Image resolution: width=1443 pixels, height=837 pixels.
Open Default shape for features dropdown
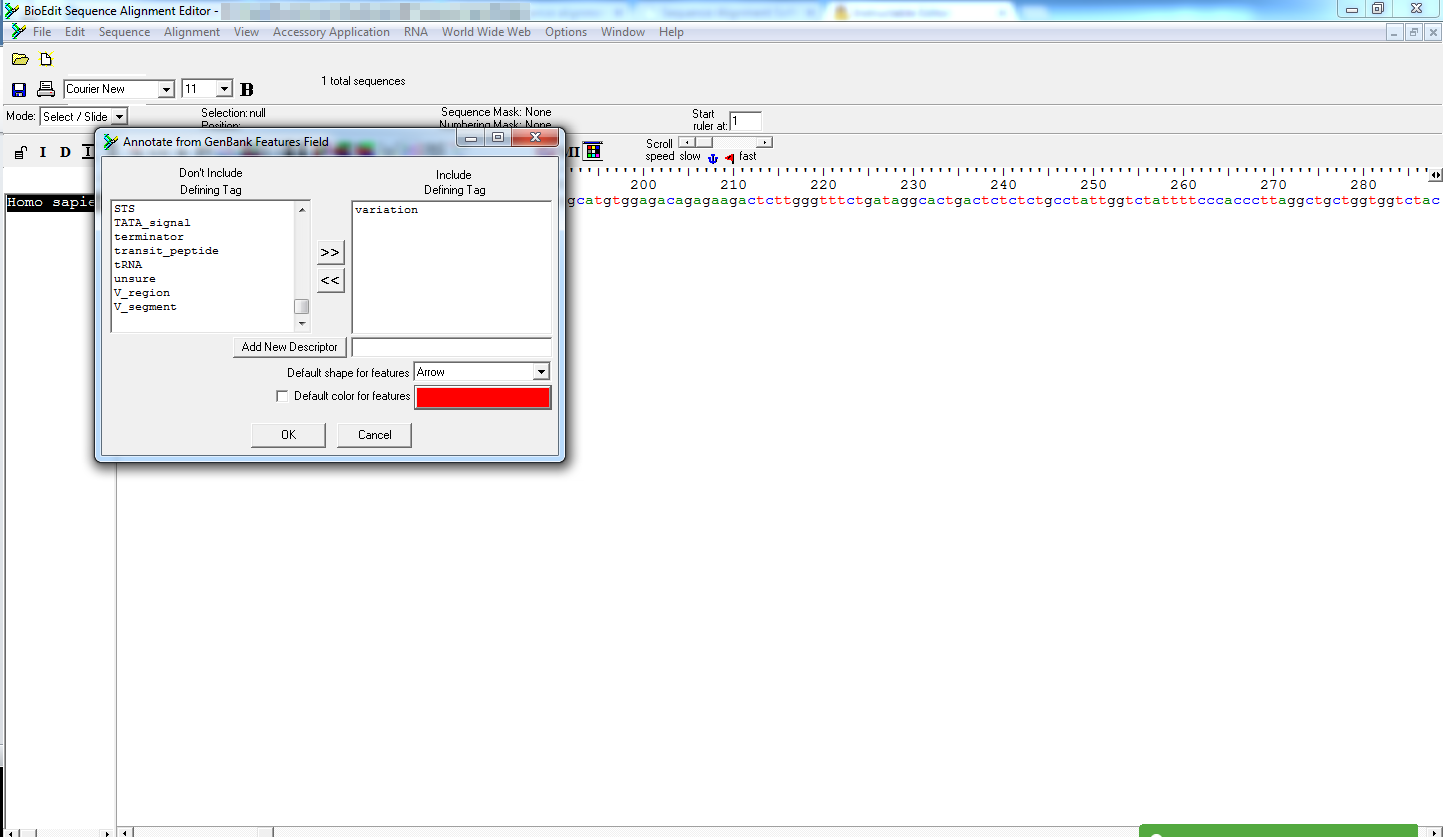coord(541,372)
